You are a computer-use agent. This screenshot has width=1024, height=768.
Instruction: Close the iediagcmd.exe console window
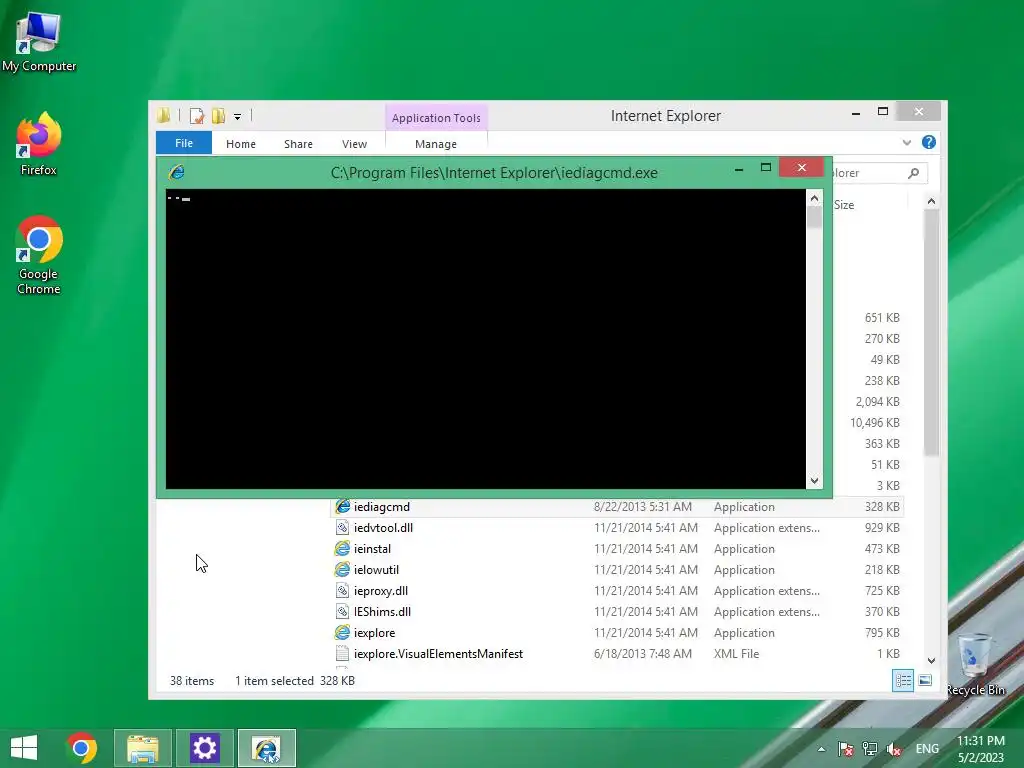tap(801, 168)
